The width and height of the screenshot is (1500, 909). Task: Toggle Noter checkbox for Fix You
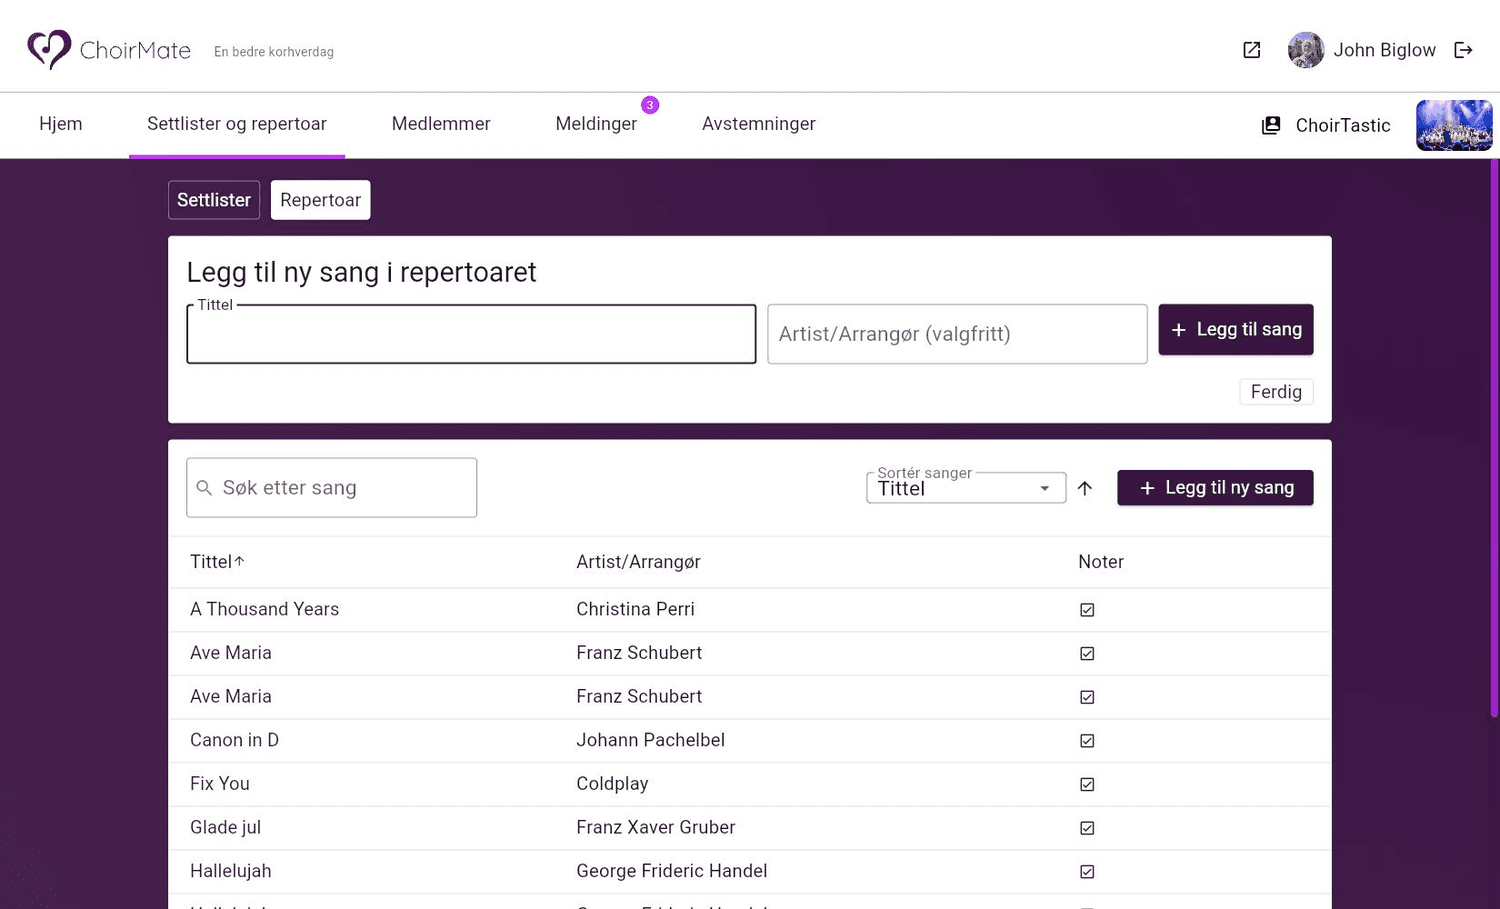pyautogui.click(x=1087, y=784)
